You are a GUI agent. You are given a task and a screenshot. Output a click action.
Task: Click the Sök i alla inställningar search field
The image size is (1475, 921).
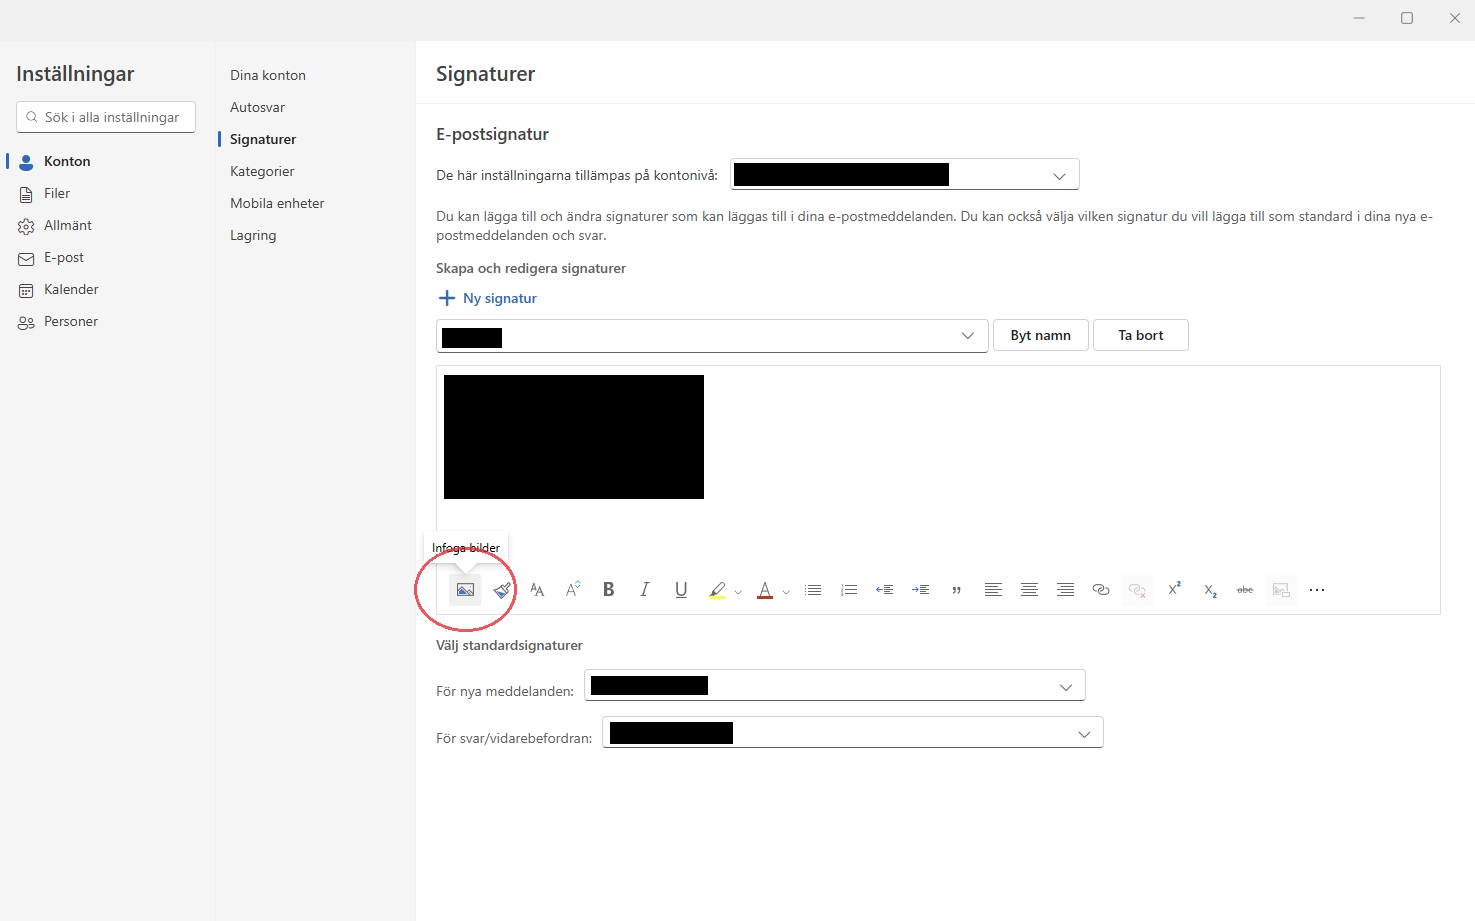click(106, 117)
